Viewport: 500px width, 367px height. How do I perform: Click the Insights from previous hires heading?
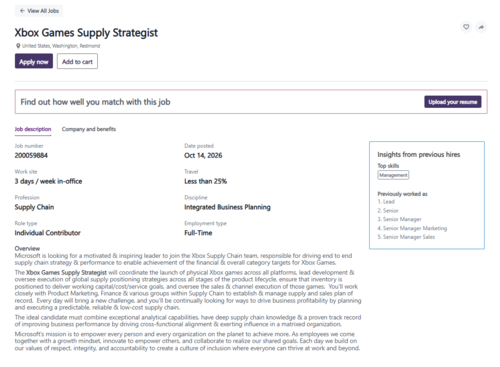419,154
